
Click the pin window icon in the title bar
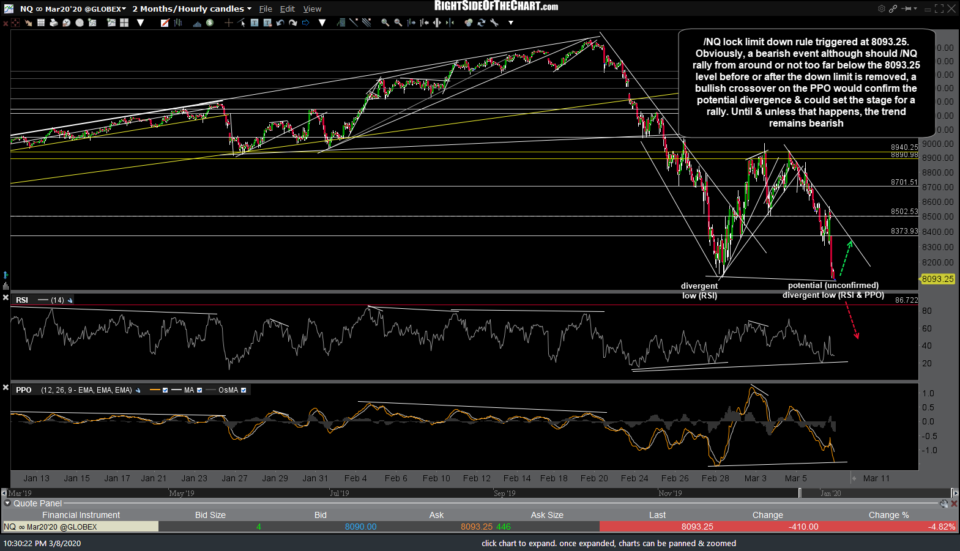906,9
